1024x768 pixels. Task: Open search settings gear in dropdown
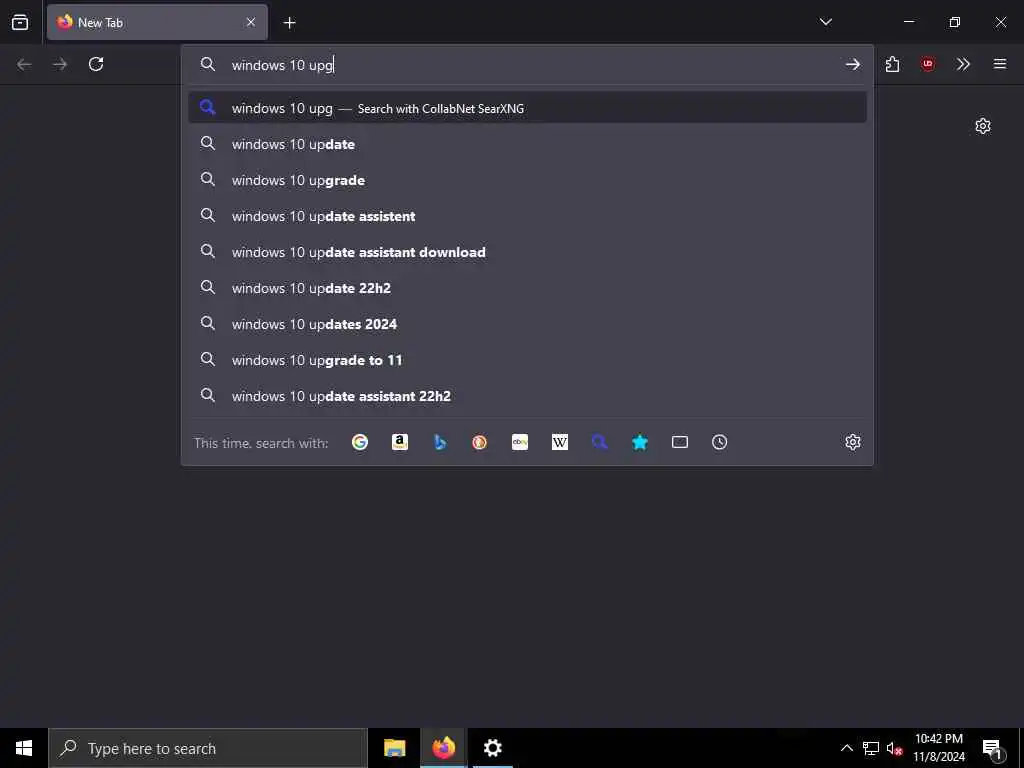[853, 442]
